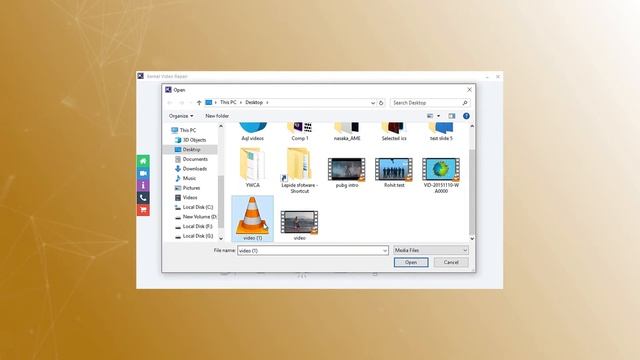This screenshot has height=360, width=640.
Task: Select the VID-20151110-WA0000 globe video
Action: tap(441, 176)
